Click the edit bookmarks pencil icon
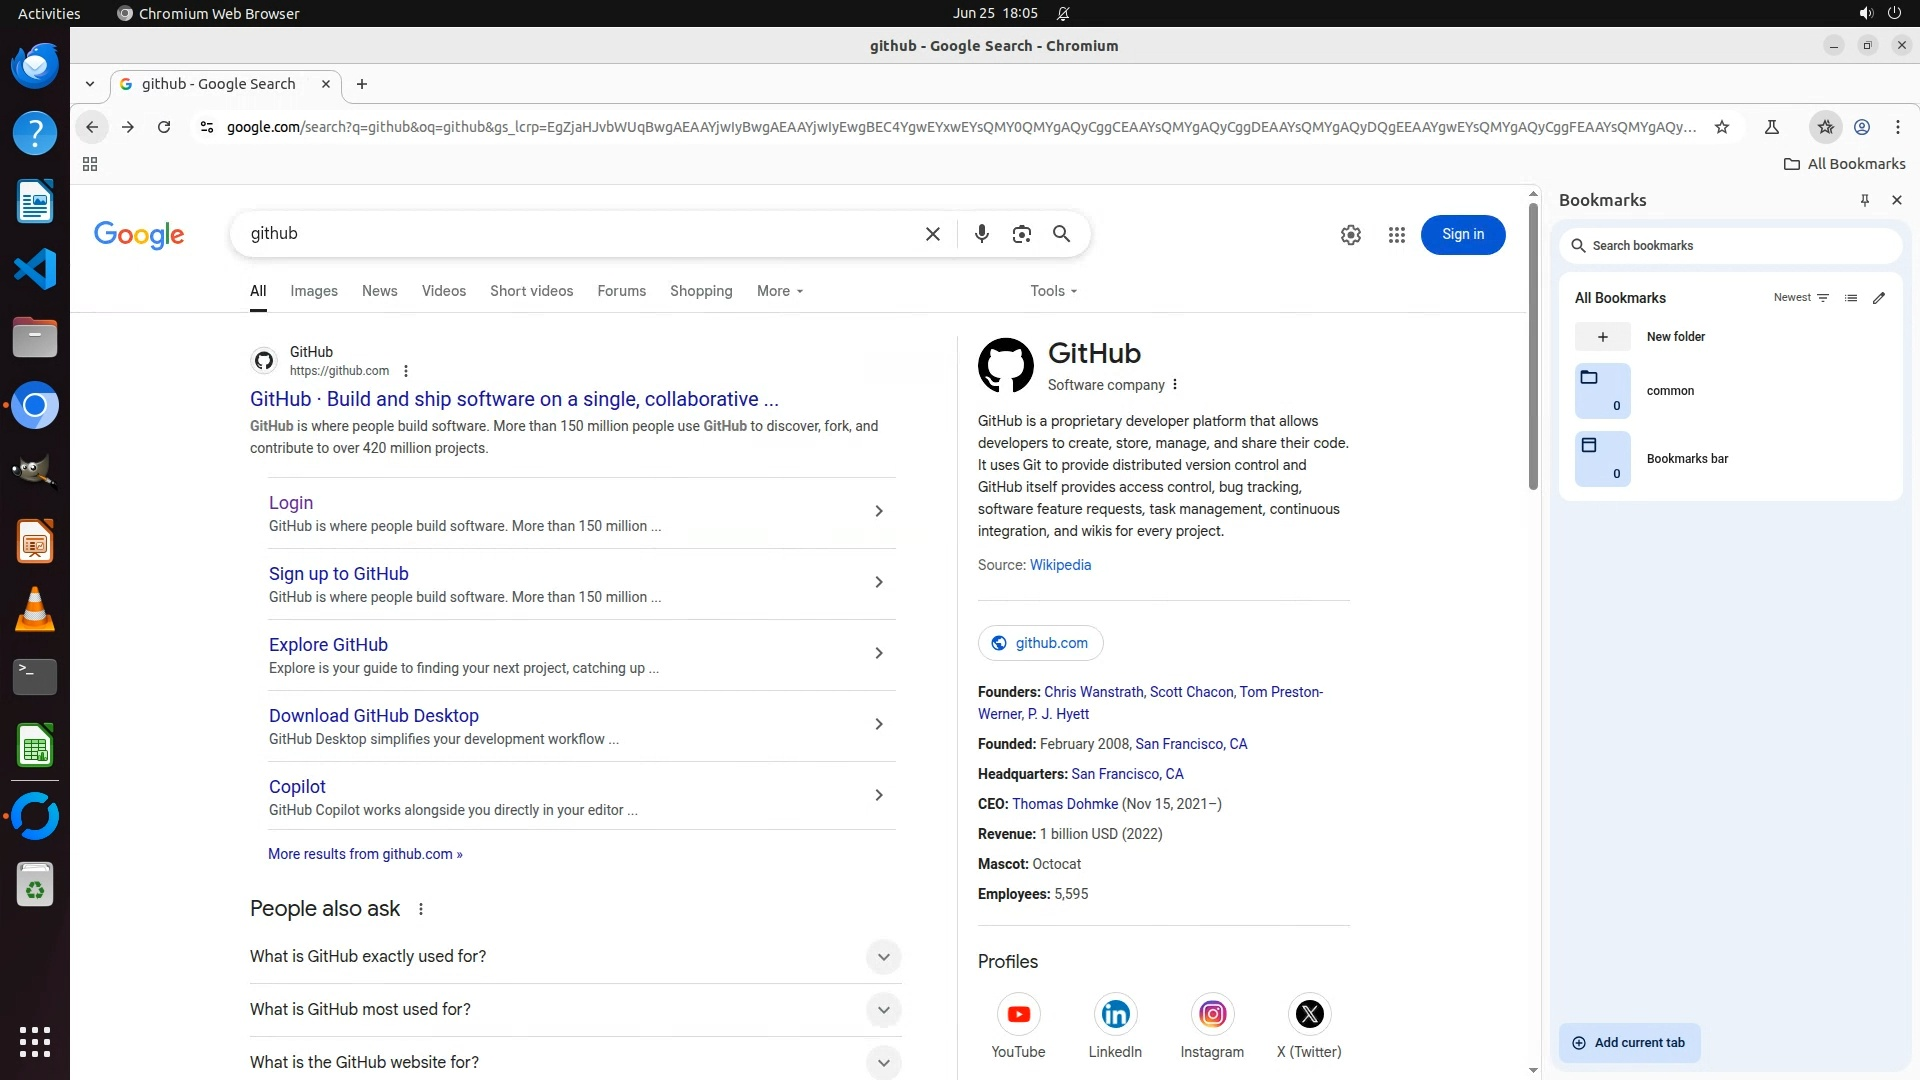Screen dimensions: 1920x1080 point(1879,298)
